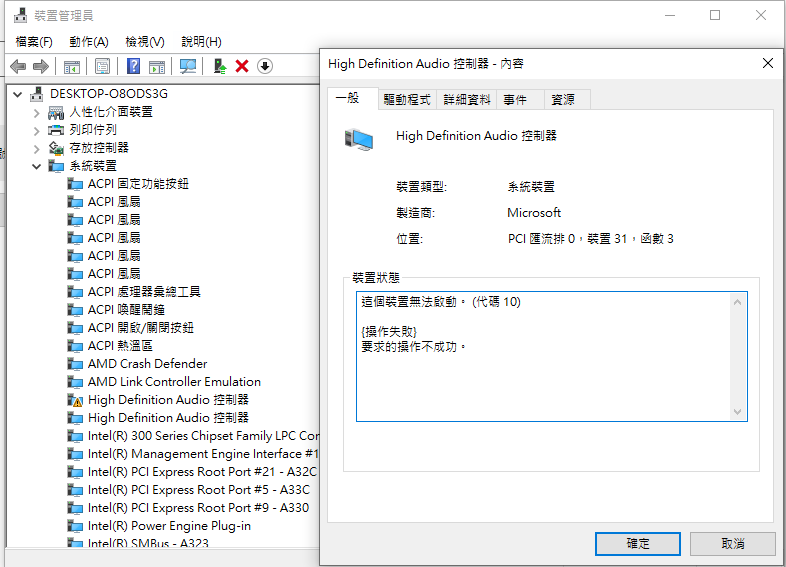Select Intel(R) PCI Express Root Port #21
This screenshot has width=786, height=567.
(x=202, y=472)
